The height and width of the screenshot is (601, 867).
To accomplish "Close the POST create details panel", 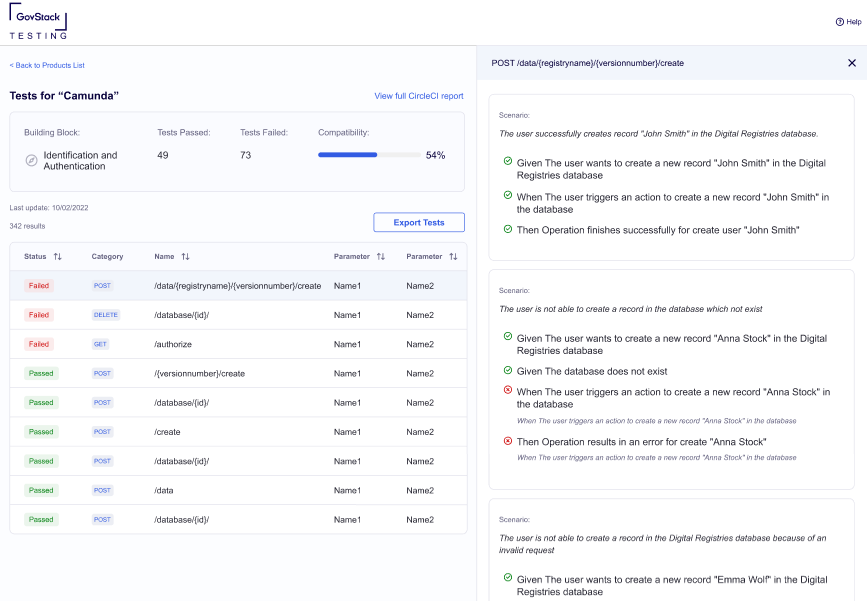I will tap(852, 63).
